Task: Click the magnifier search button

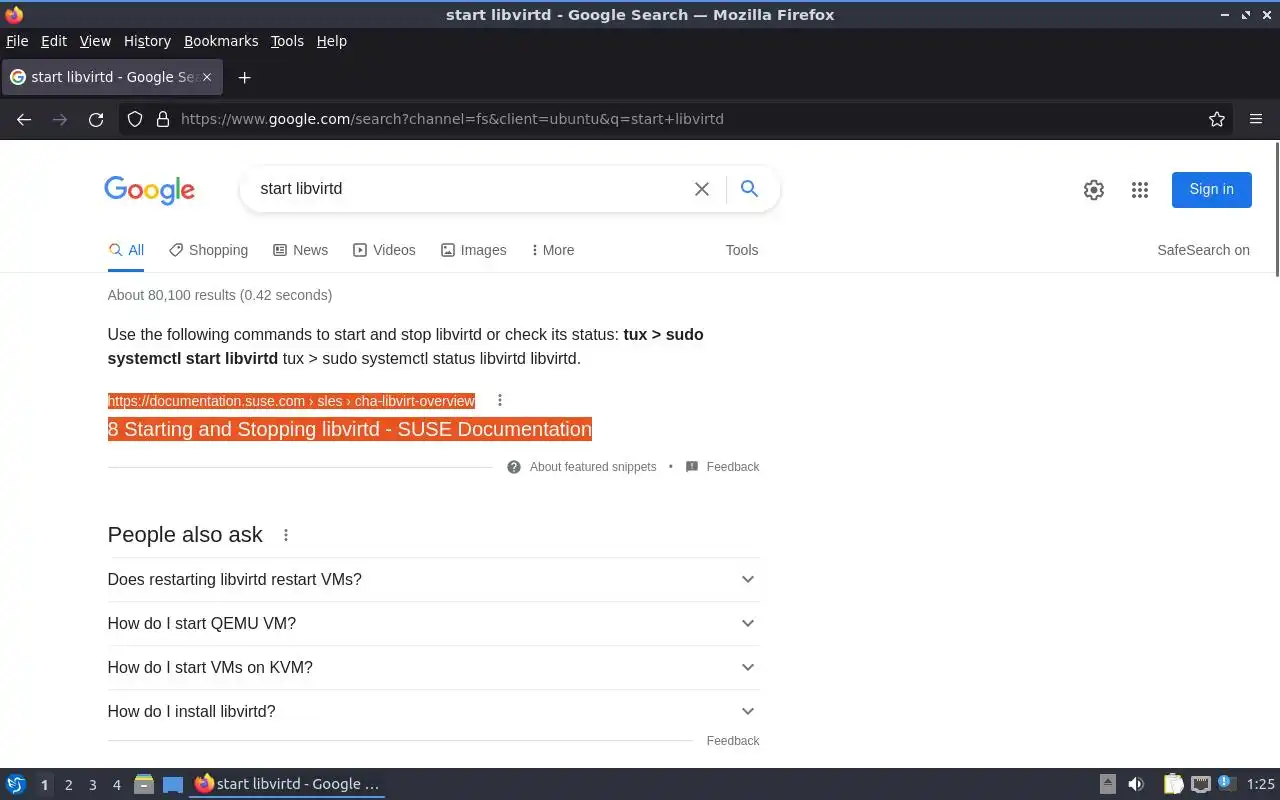Action: [749, 188]
